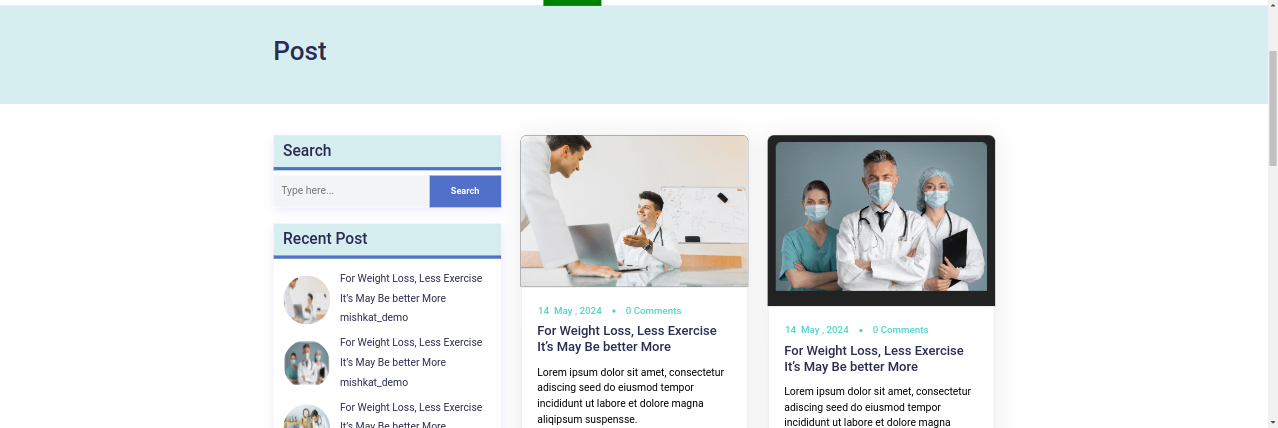Open second card's weight loss headline

(x=874, y=359)
